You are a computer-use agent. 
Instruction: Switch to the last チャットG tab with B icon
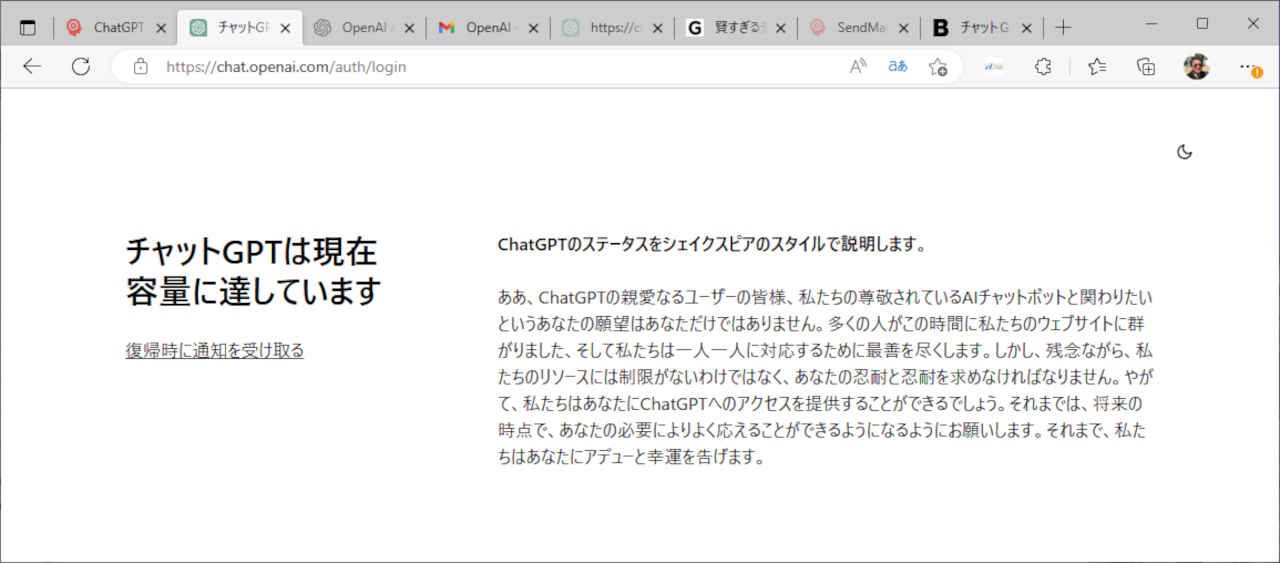(985, 28)
